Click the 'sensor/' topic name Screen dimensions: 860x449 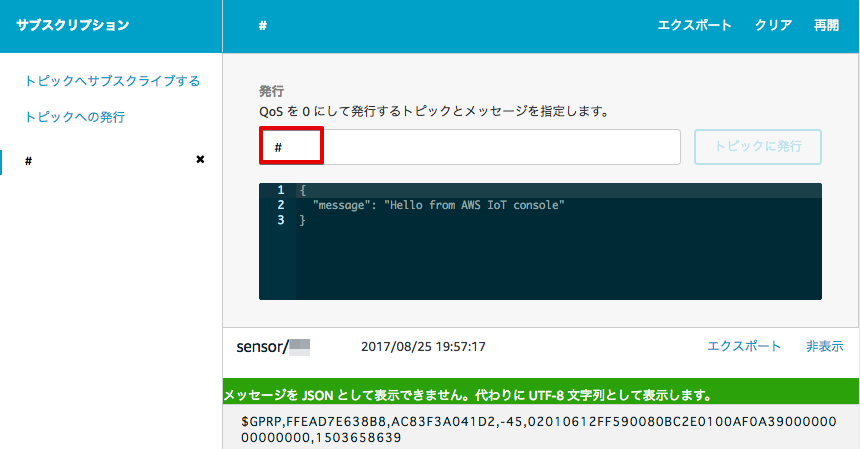click(x=273, y=346)
